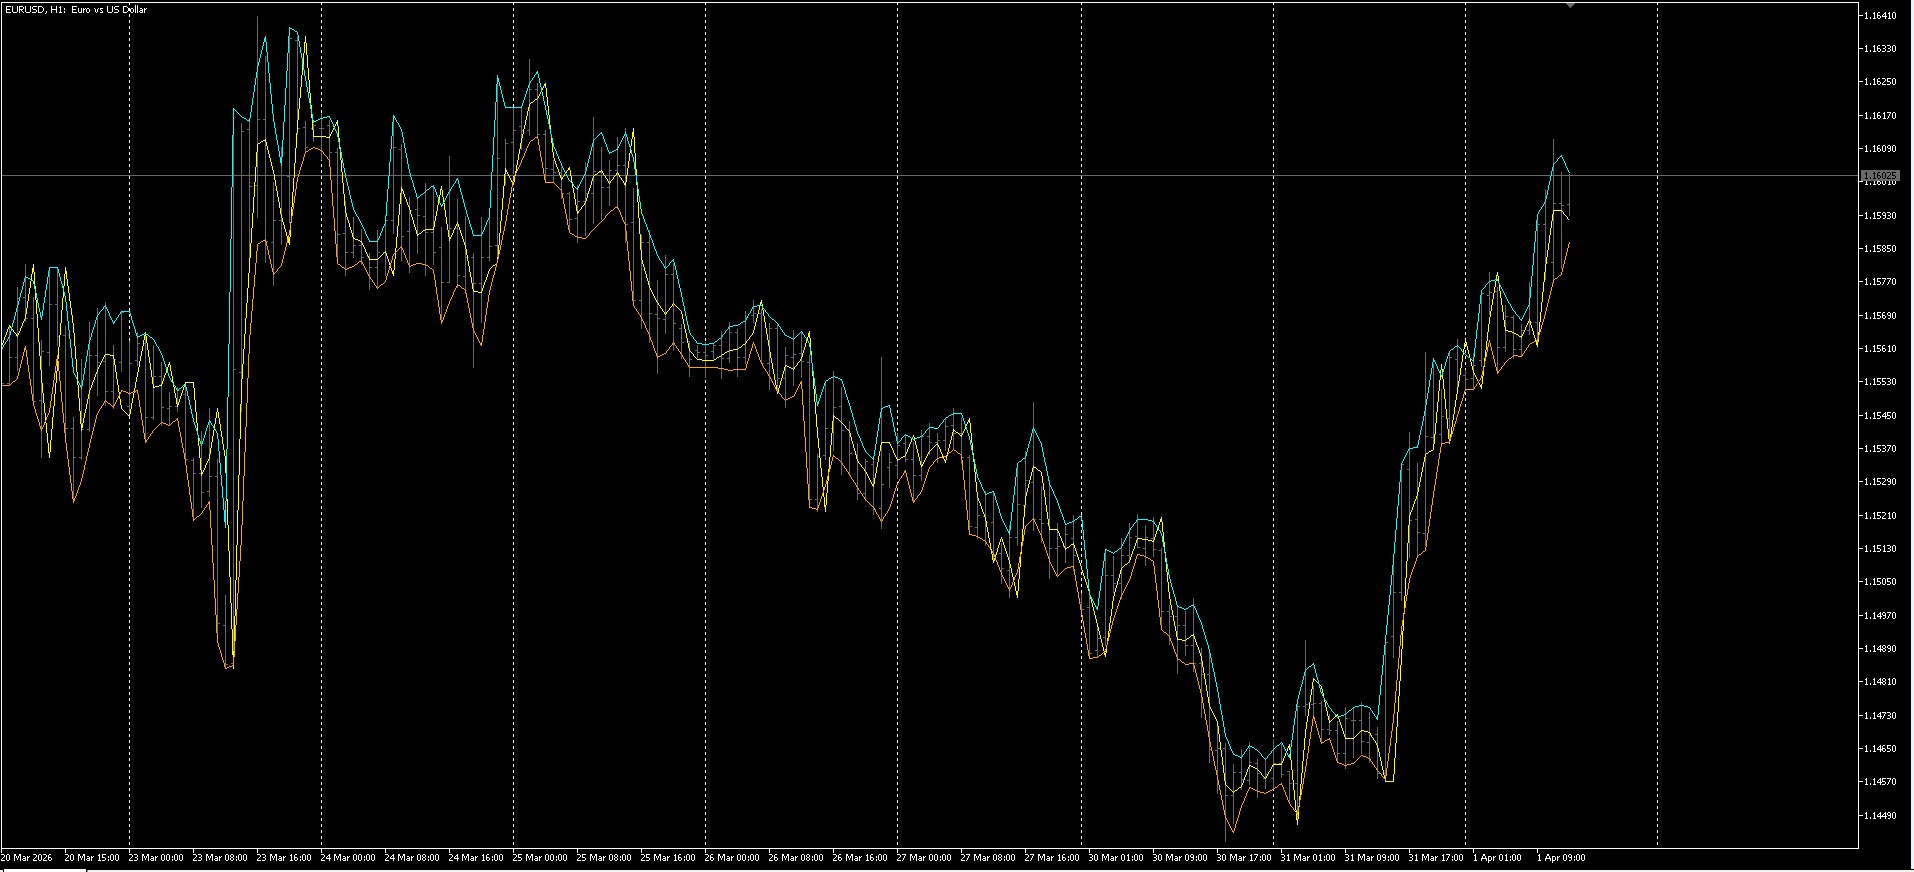Click the current price label 1.16025
The image size is (1914, 872).
pyautogui.click(x=1879, y=175)
